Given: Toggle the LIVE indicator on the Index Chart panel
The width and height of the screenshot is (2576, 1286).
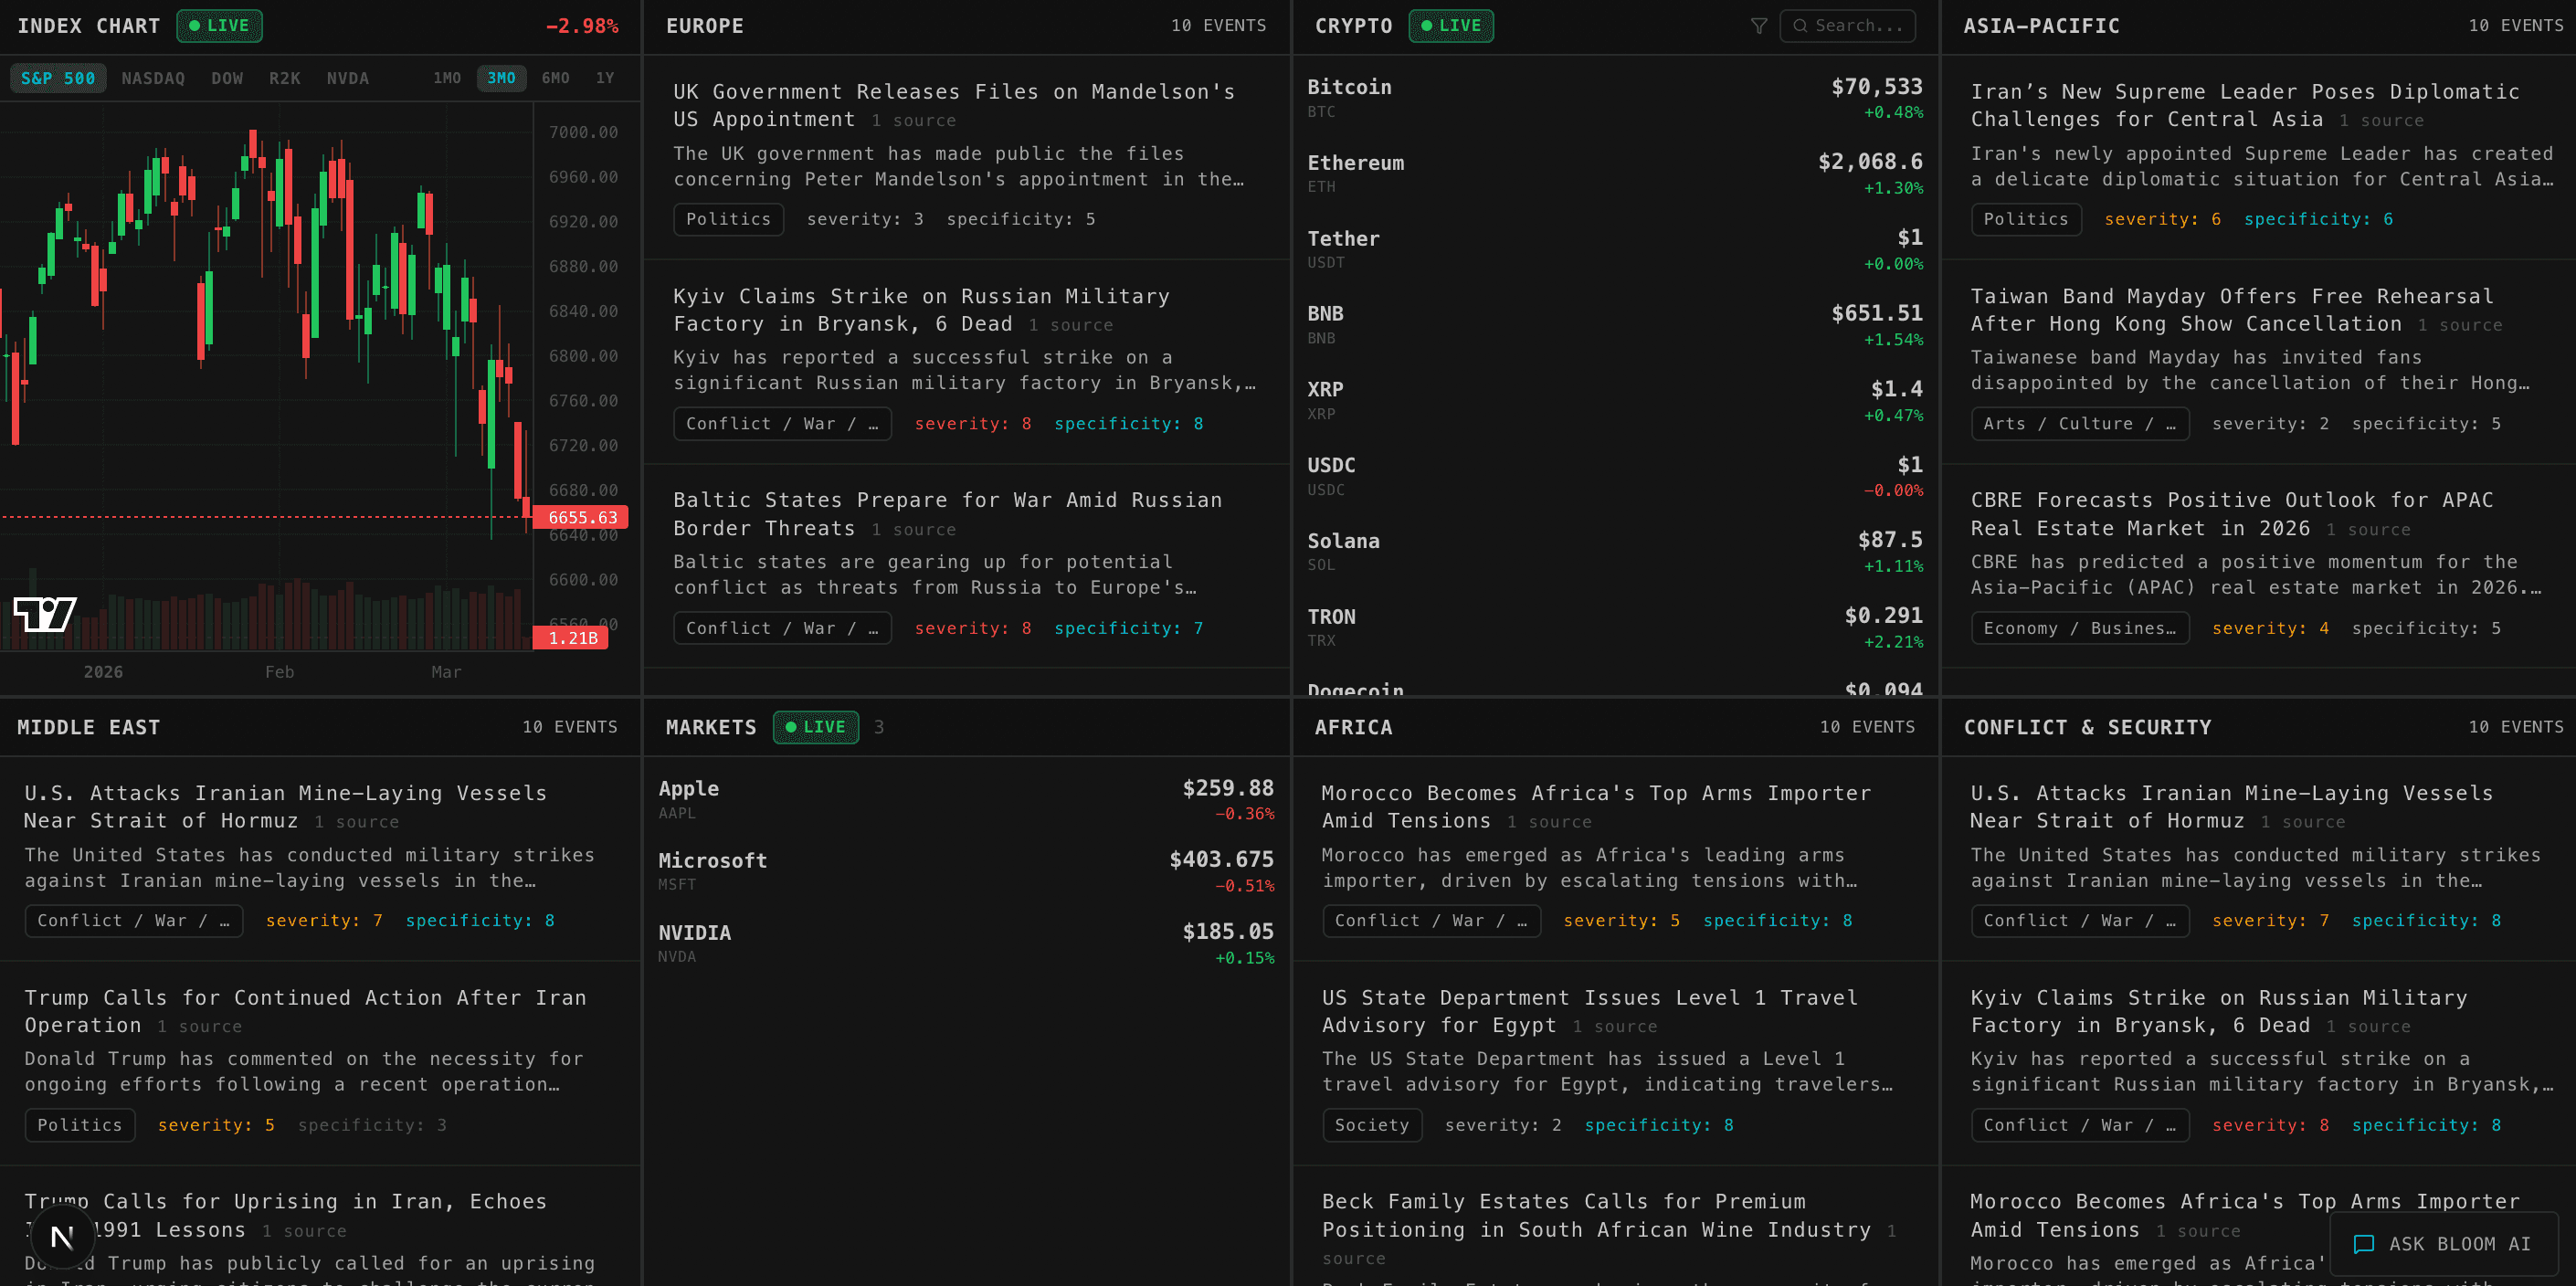Looking at the screenshot, I should pyautogui.click(x=219, y=26).
